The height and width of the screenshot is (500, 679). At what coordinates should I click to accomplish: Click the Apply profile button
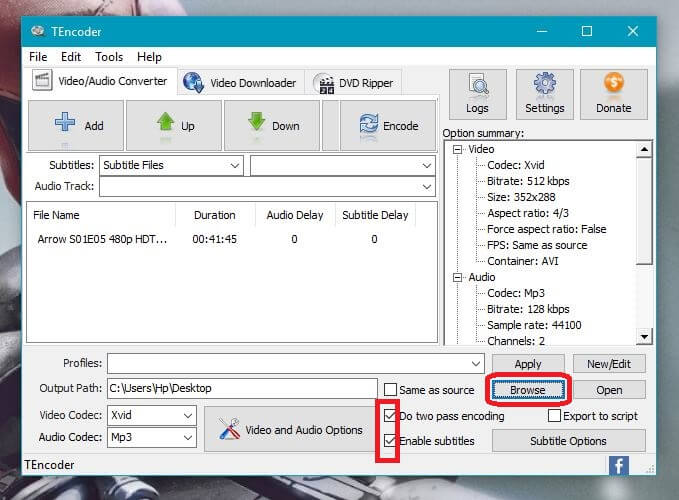coord(528,364)
